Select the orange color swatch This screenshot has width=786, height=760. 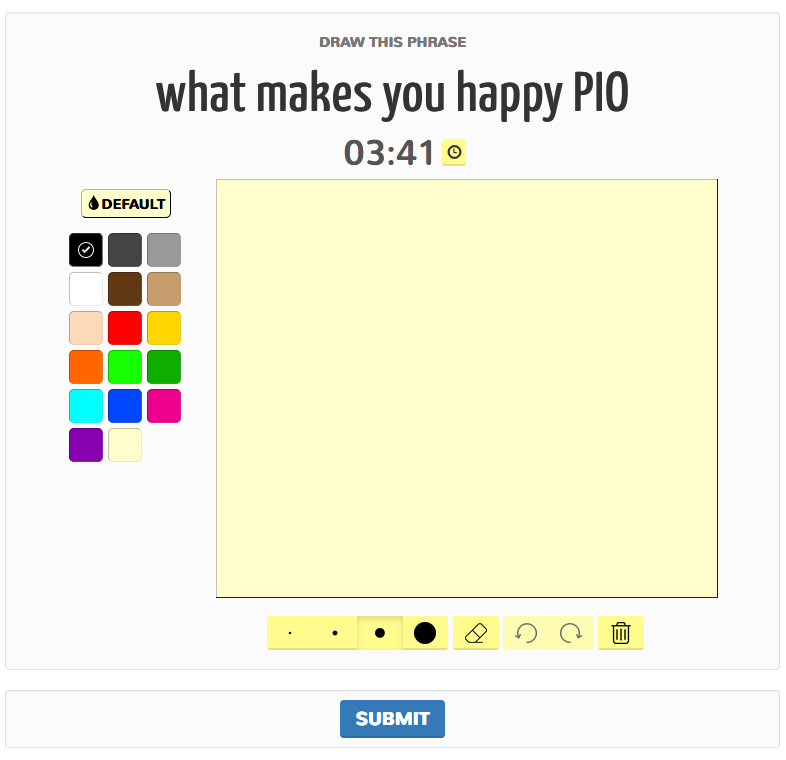[x=86, y=367]
